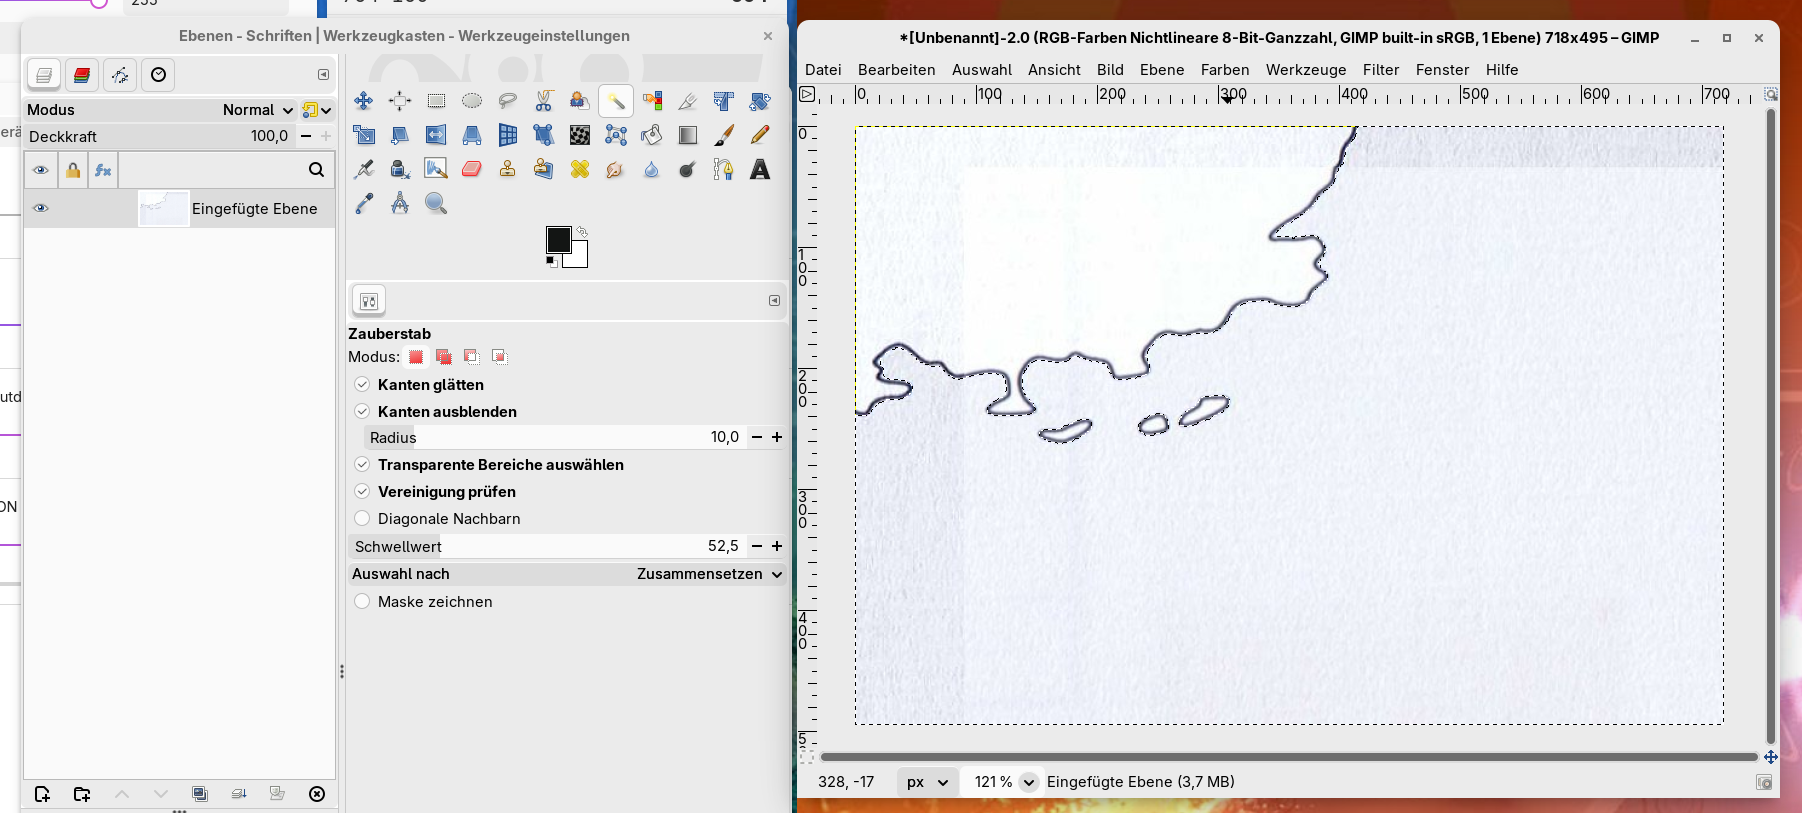Open Auswahl nach Zusammensetzen dropdown
The height and width of the screenshot is (813, 1802).
pos(567,574)
